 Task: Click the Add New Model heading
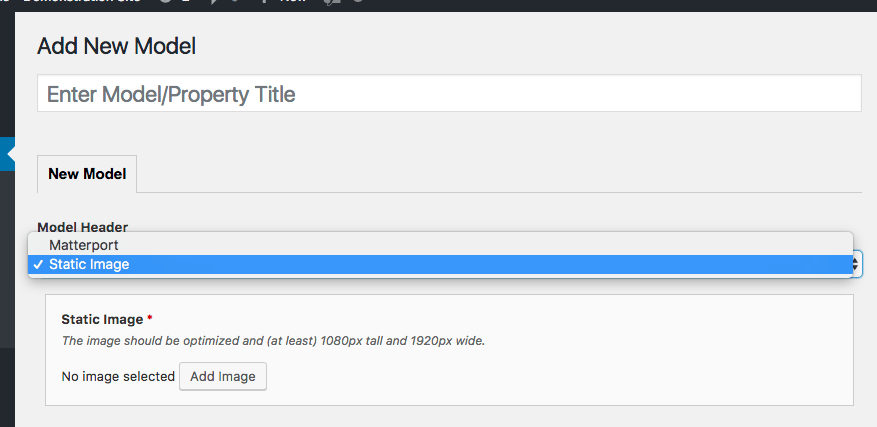click(116, 46)
